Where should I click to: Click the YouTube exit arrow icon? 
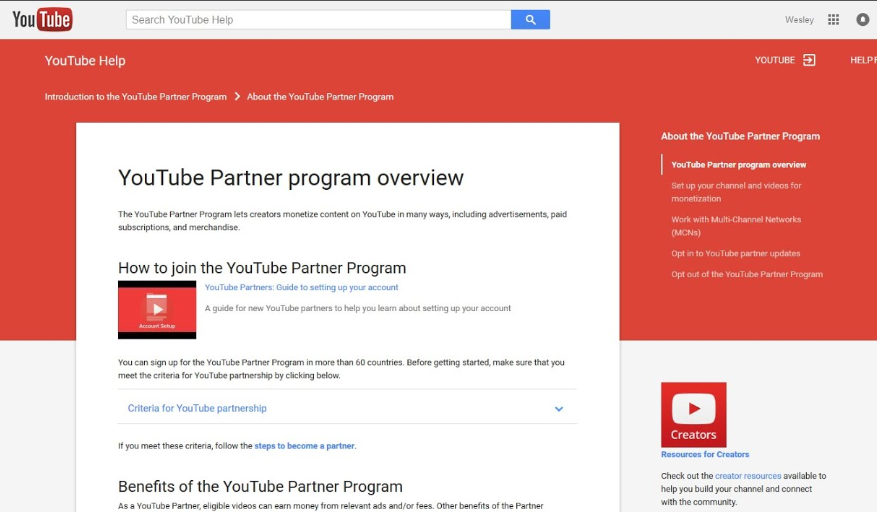tap(809, 60)
